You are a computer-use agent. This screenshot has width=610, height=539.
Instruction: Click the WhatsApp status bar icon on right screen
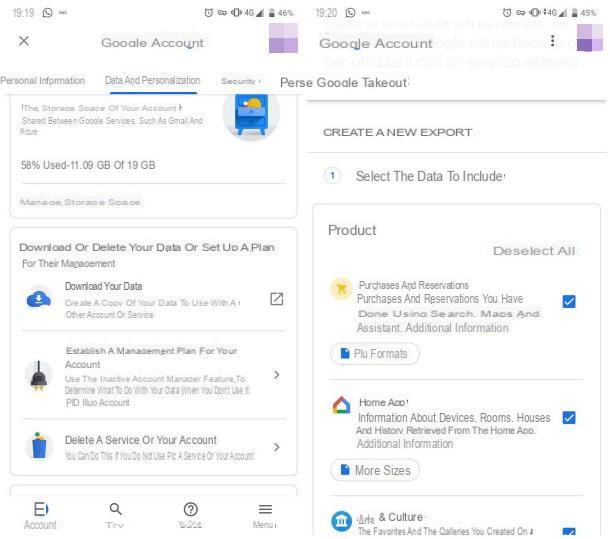[x=351, y=13]
